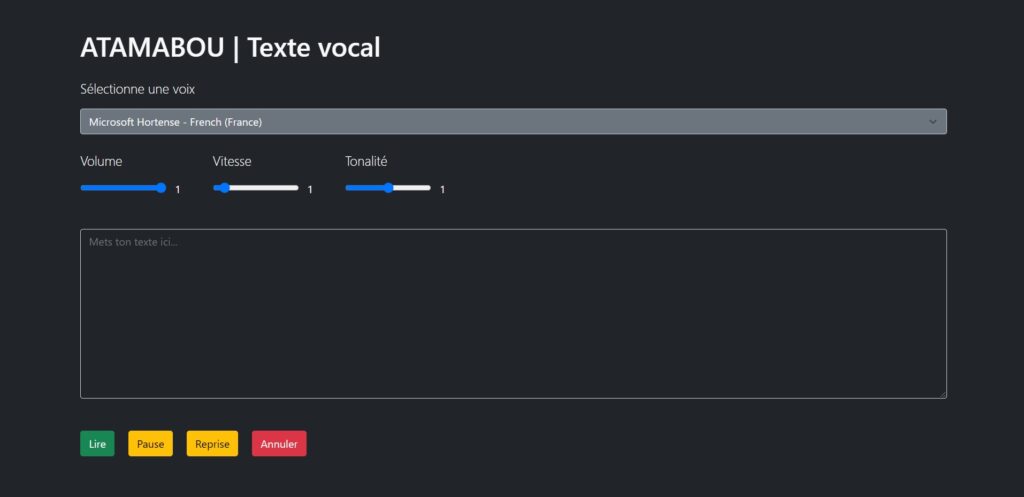The height and width of the screenshot is (497, 1024).
Task: Cancel speech with the red Annuler button
Action: coord(279,443)
